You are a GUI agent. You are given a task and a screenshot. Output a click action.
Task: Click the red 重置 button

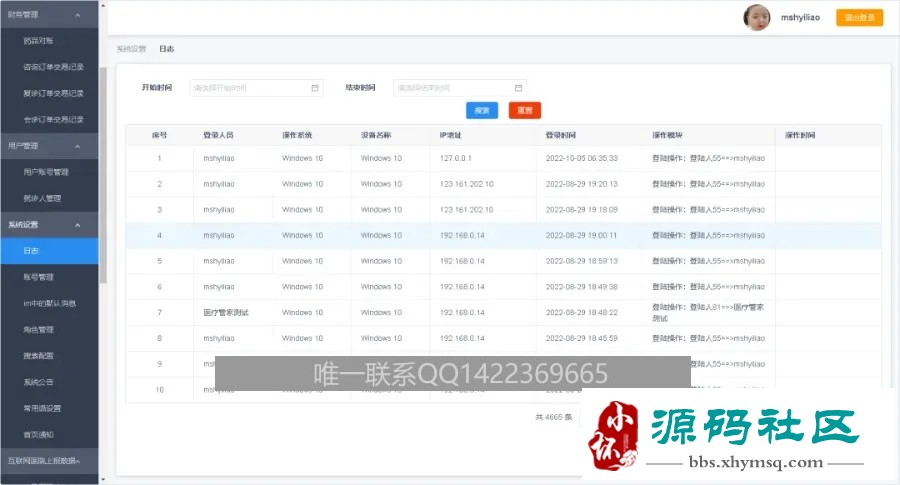(525, 110)
